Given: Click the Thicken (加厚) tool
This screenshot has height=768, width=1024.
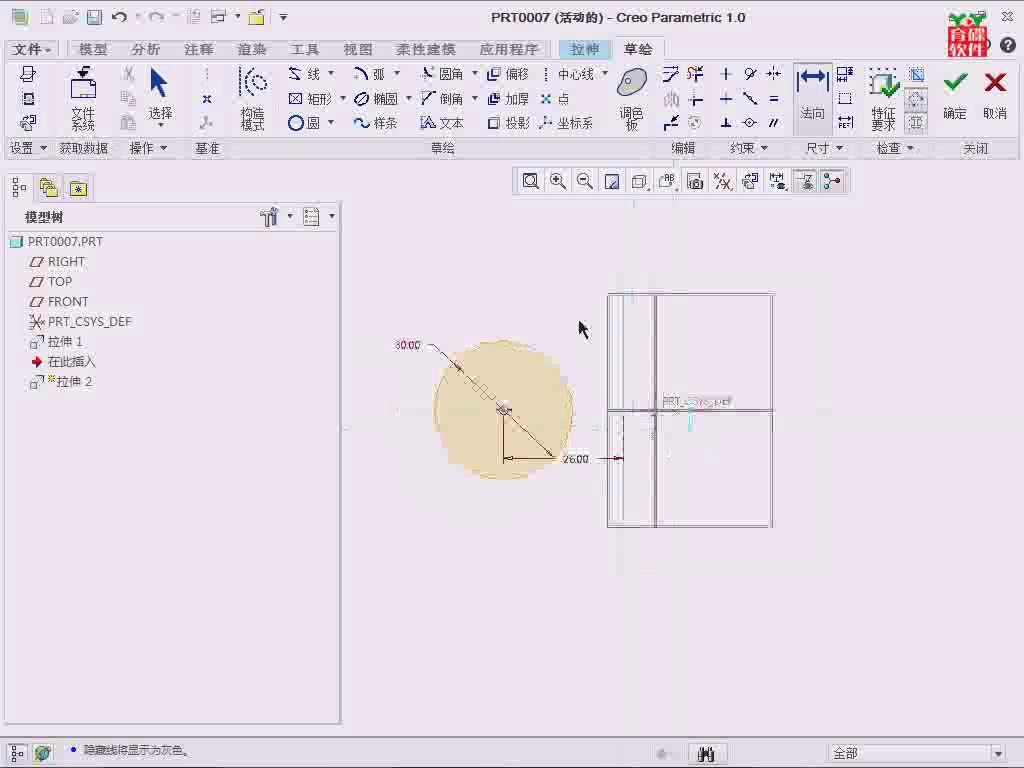Looking at the screenshot, I should 508,99.
